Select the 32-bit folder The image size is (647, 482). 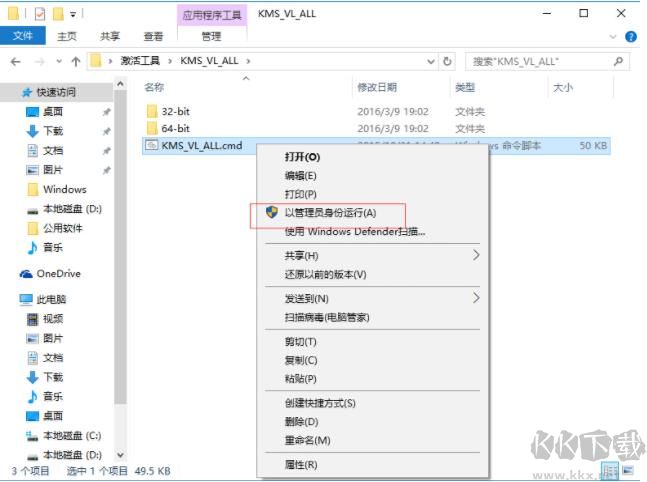coord(175,111)
